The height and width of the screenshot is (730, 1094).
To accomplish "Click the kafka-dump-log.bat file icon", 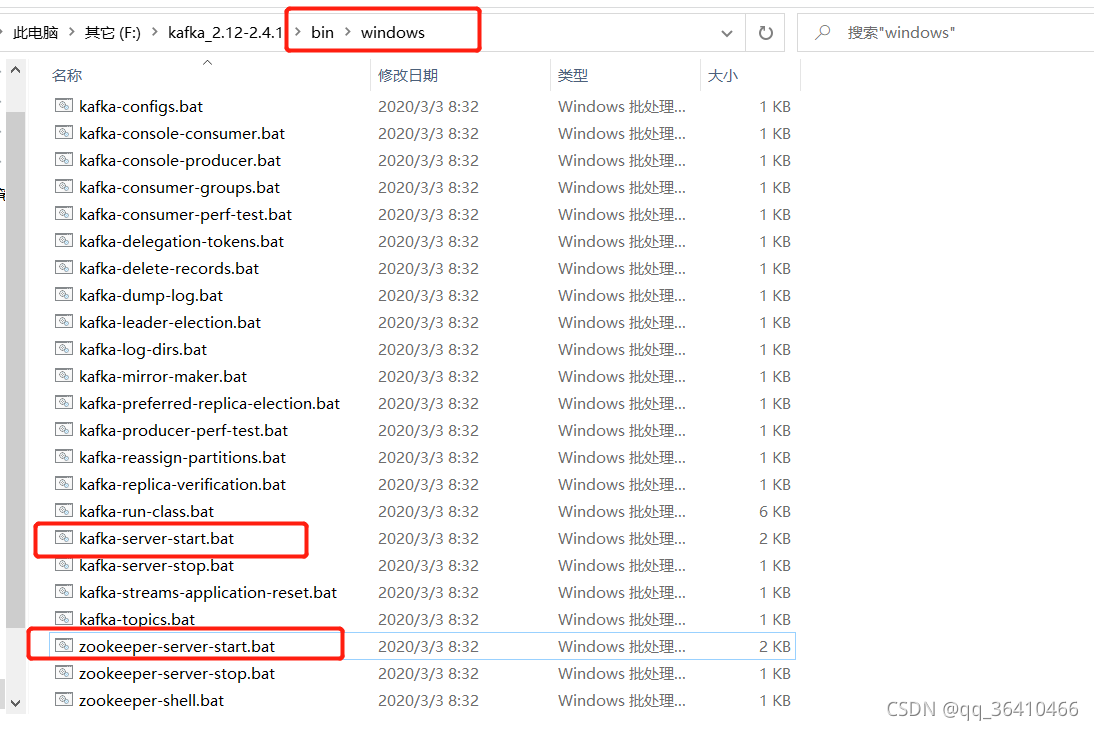I will [63, 295].
